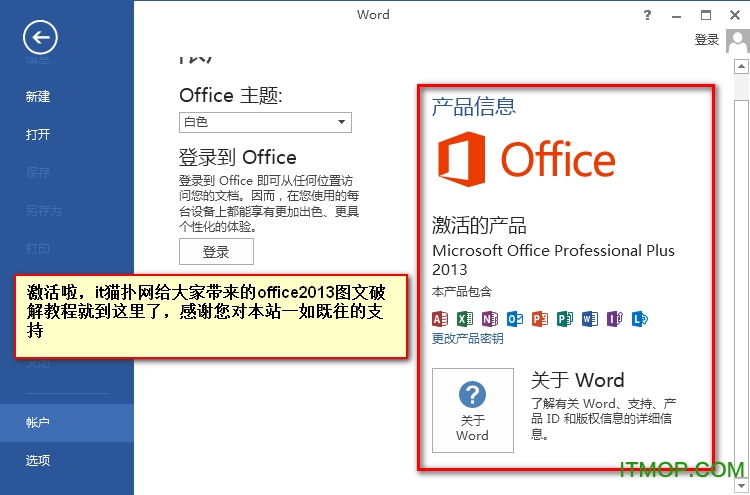Screen dimensions: 750x495
Task: Click the 登录 link at top right
Action: [707, 40]
